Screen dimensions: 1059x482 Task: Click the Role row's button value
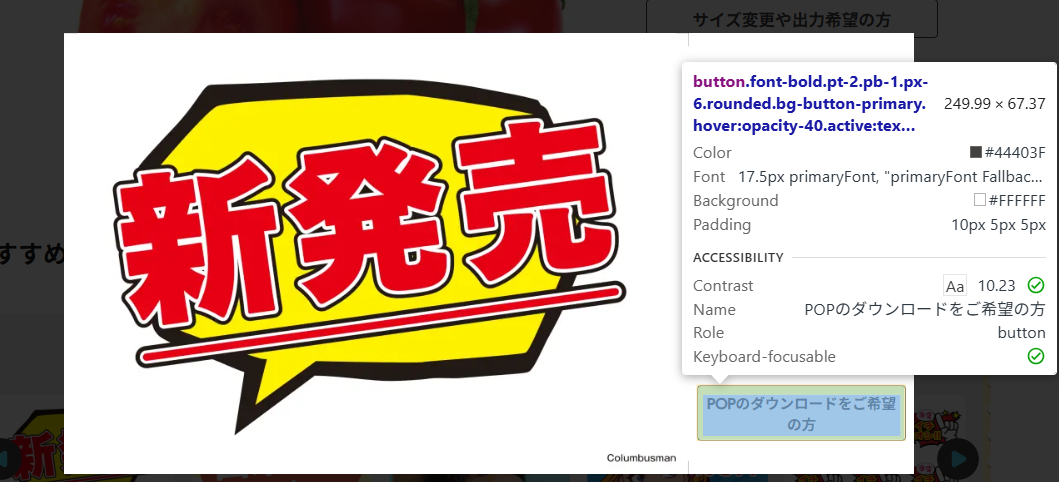click(1021, 333)
